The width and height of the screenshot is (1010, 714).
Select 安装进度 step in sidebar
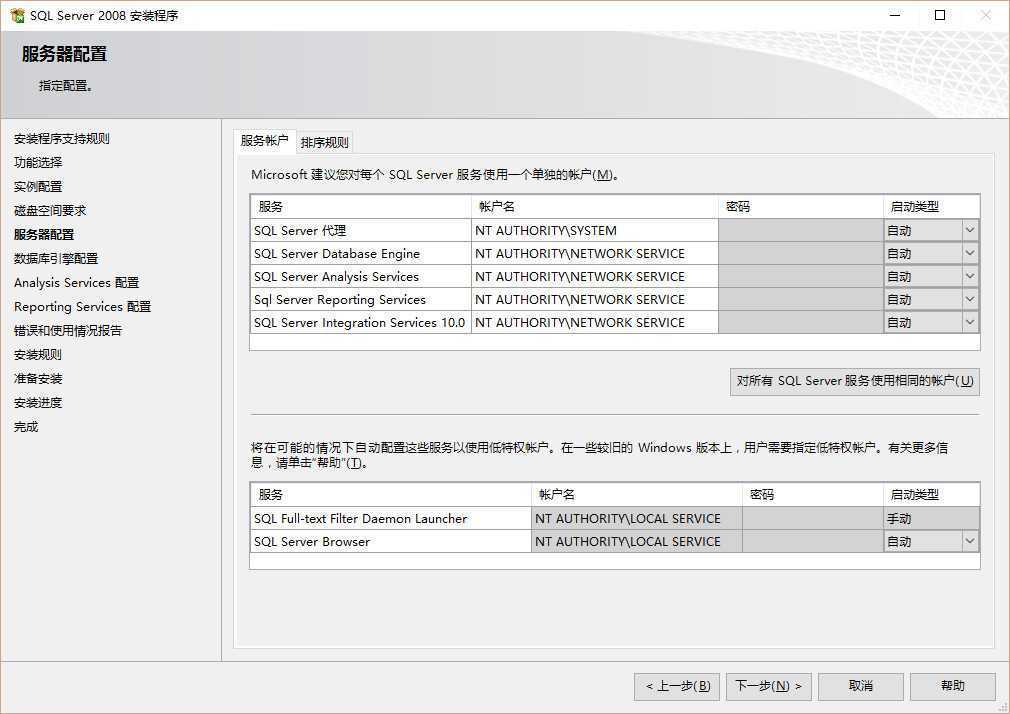coord(38,403)
